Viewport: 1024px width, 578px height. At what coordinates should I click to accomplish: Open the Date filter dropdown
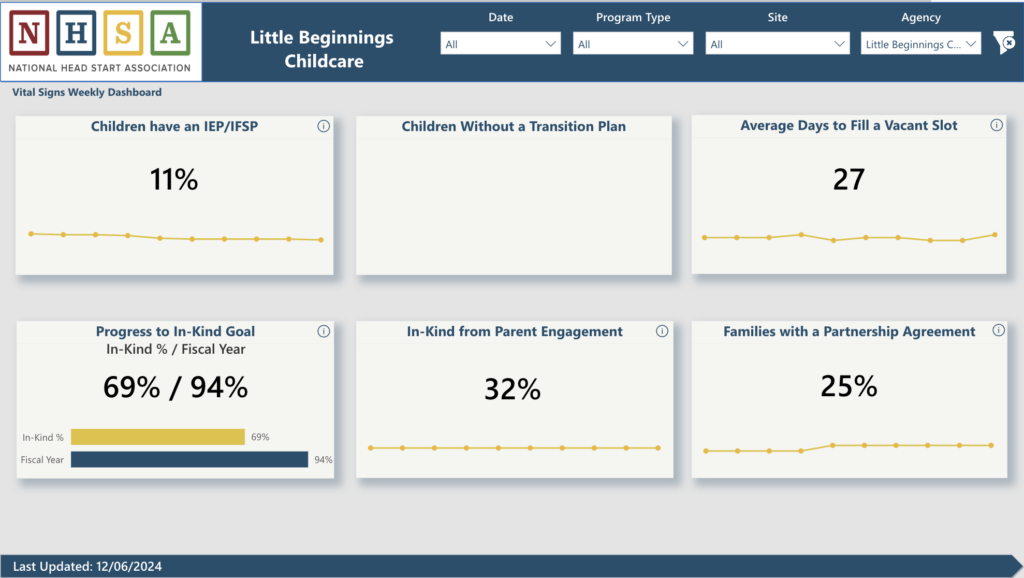(x=501, y=44)
